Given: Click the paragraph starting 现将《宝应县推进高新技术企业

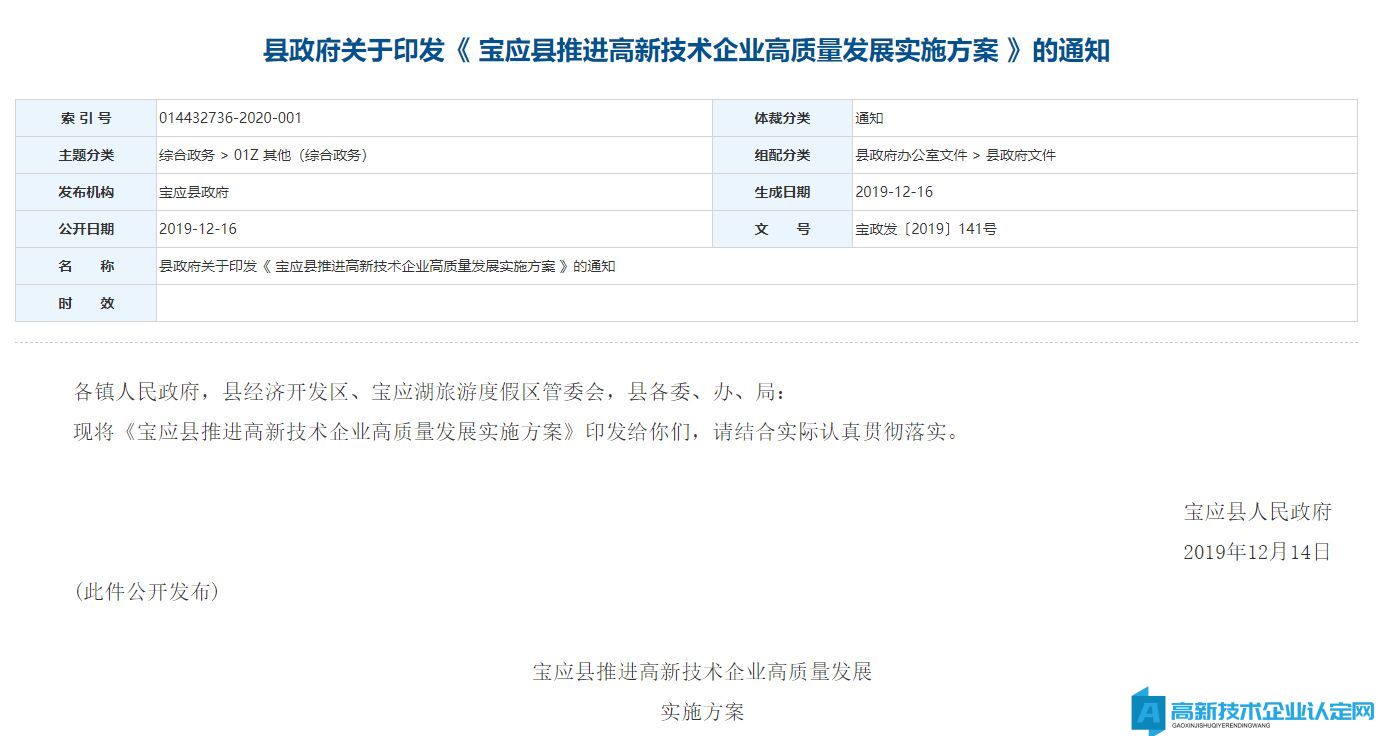Looking at the screenshot, I should pos(517,433).
